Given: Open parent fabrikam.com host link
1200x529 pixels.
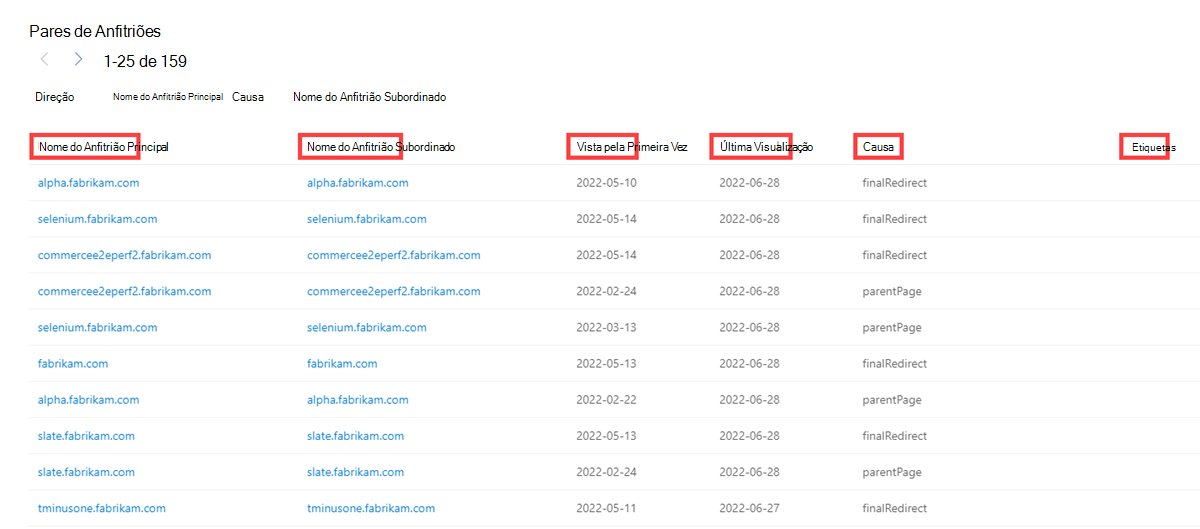Looking at the screenshot, I should 73,363.
